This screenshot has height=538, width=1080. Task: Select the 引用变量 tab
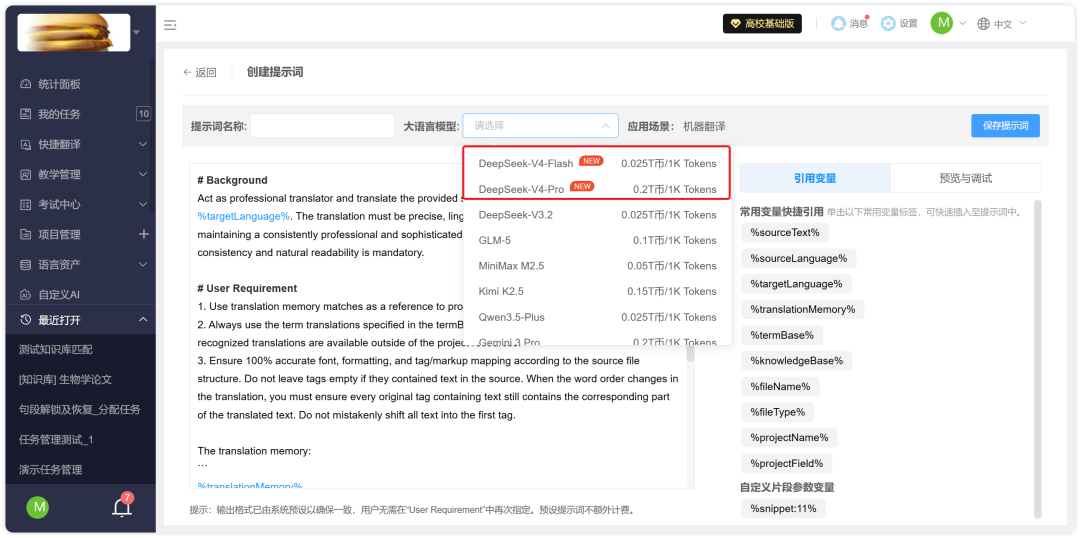[x=815, y=178]
